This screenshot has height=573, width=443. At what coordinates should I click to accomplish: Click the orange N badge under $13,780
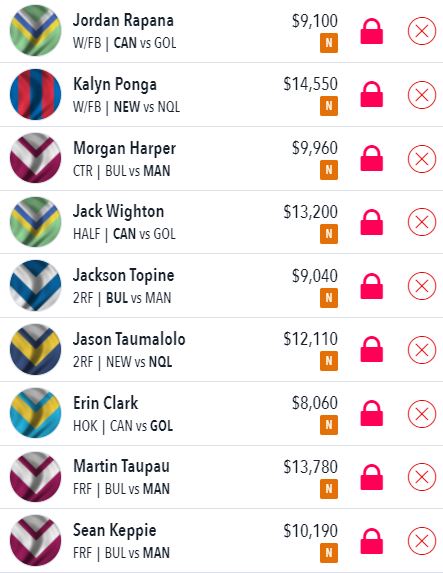coord(329,489)
